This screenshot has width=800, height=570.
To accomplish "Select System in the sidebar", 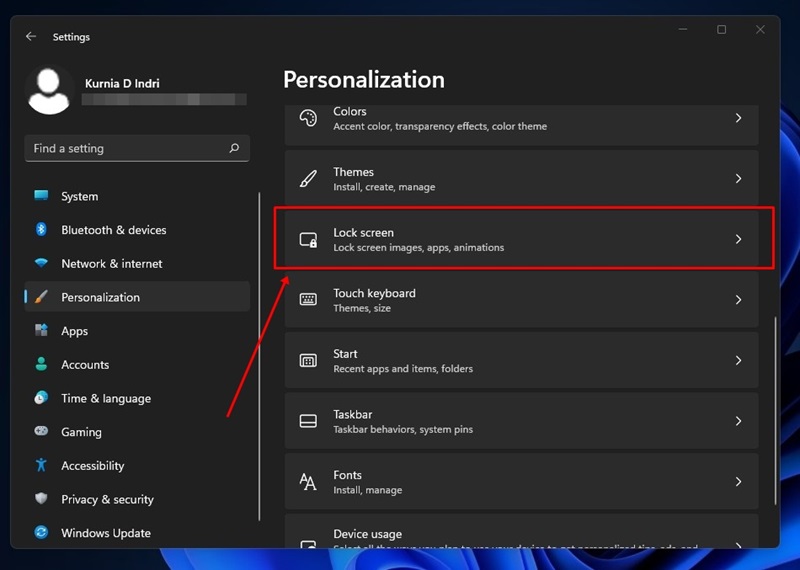I will click(x=80, y=196).
